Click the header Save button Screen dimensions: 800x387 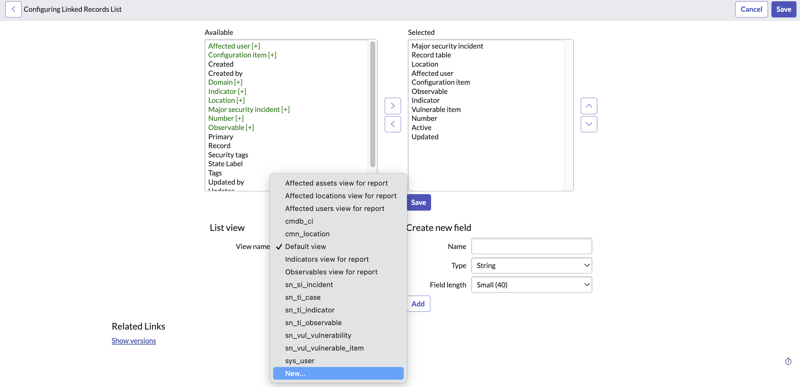point(784,9)
